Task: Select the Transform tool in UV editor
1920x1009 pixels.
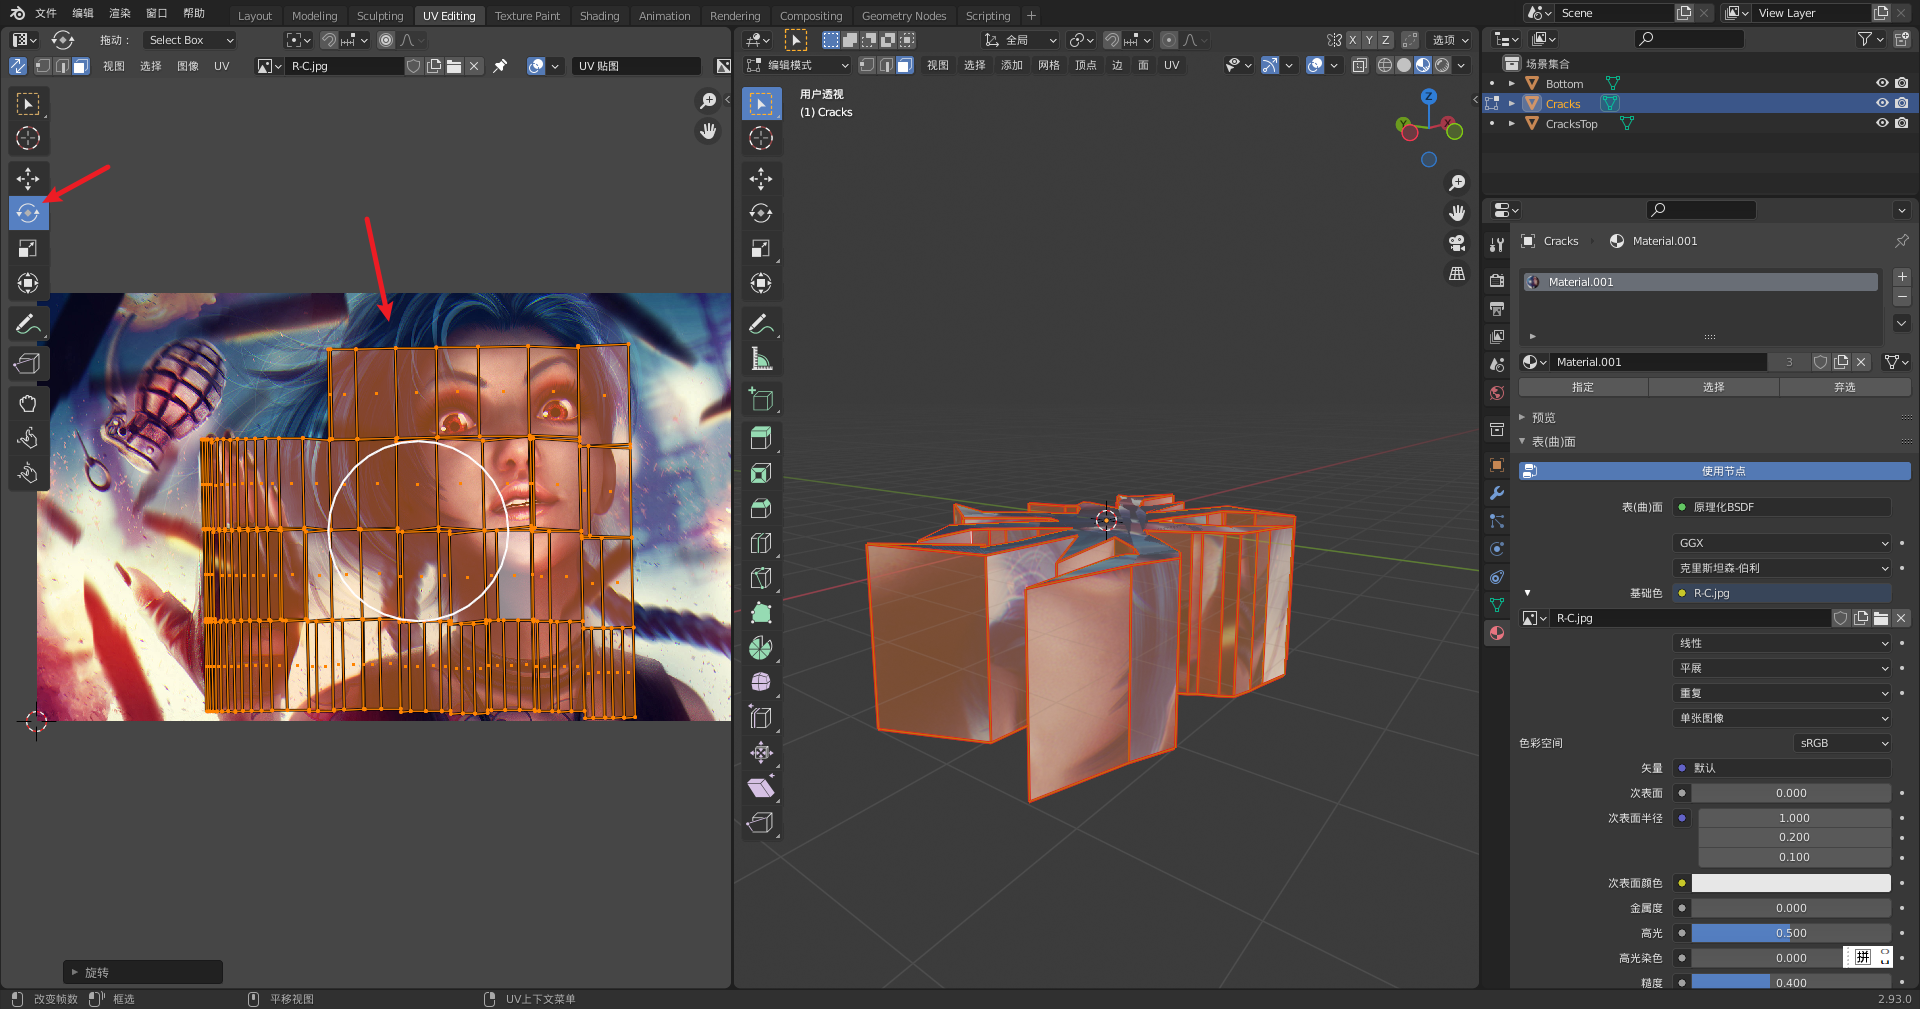Action: point(28,283)
